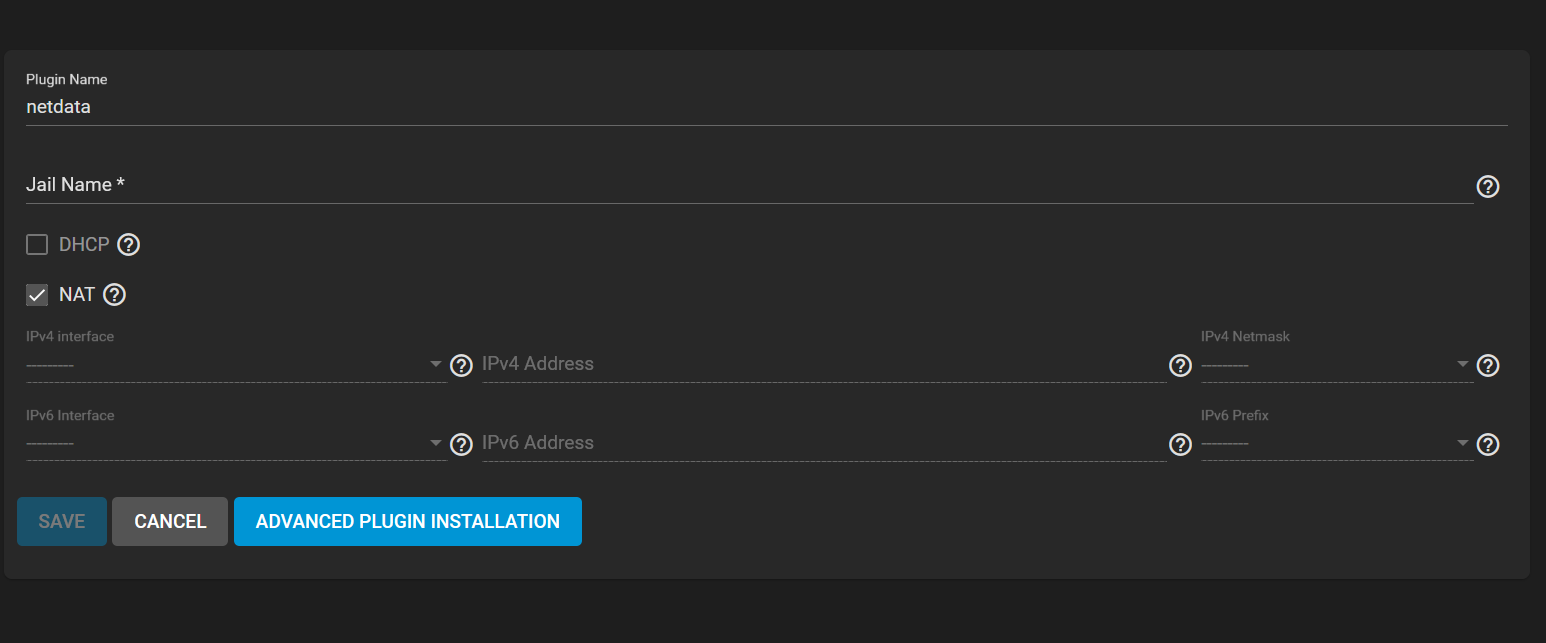Open help tooltip for Jail Name
The image size is (1546, 643).
coord(1488,186)
